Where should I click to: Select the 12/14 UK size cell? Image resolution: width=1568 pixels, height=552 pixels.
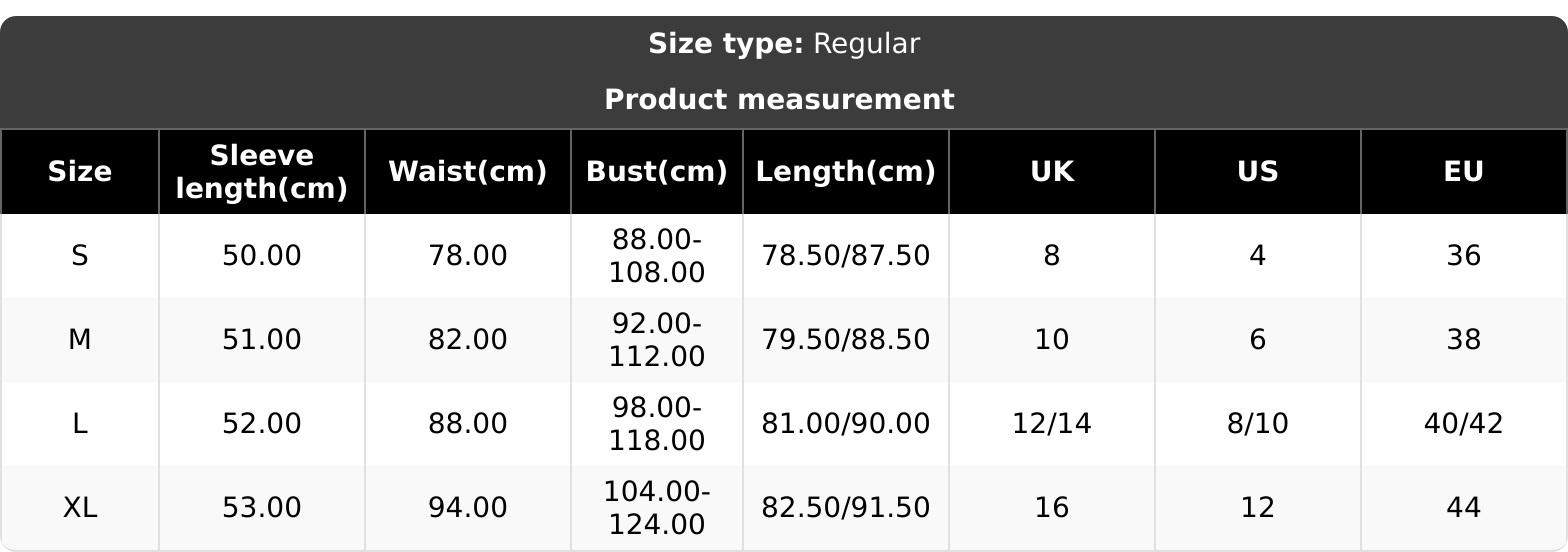click(1052, 424)
